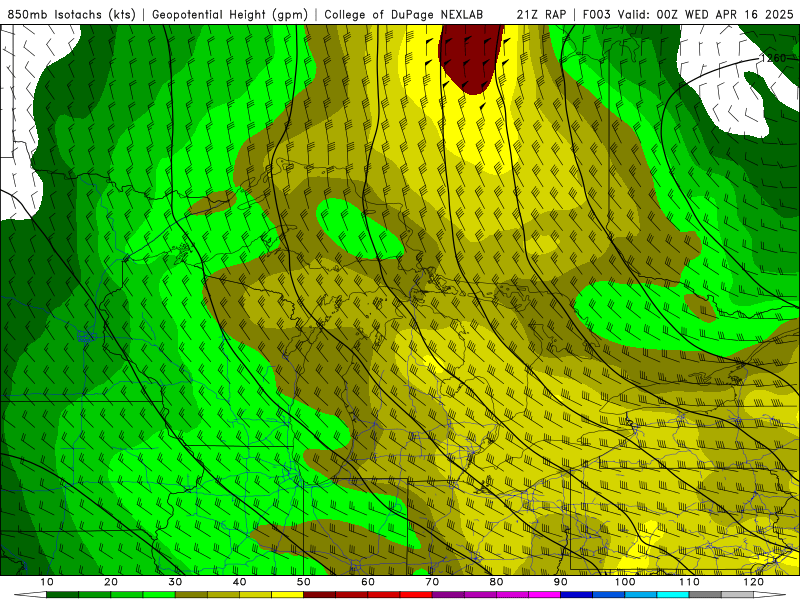This screenshot has height=600, width=800.
Task: Click the 'Geopotential Height (gpm)' title text
Action: pos(230,15)
